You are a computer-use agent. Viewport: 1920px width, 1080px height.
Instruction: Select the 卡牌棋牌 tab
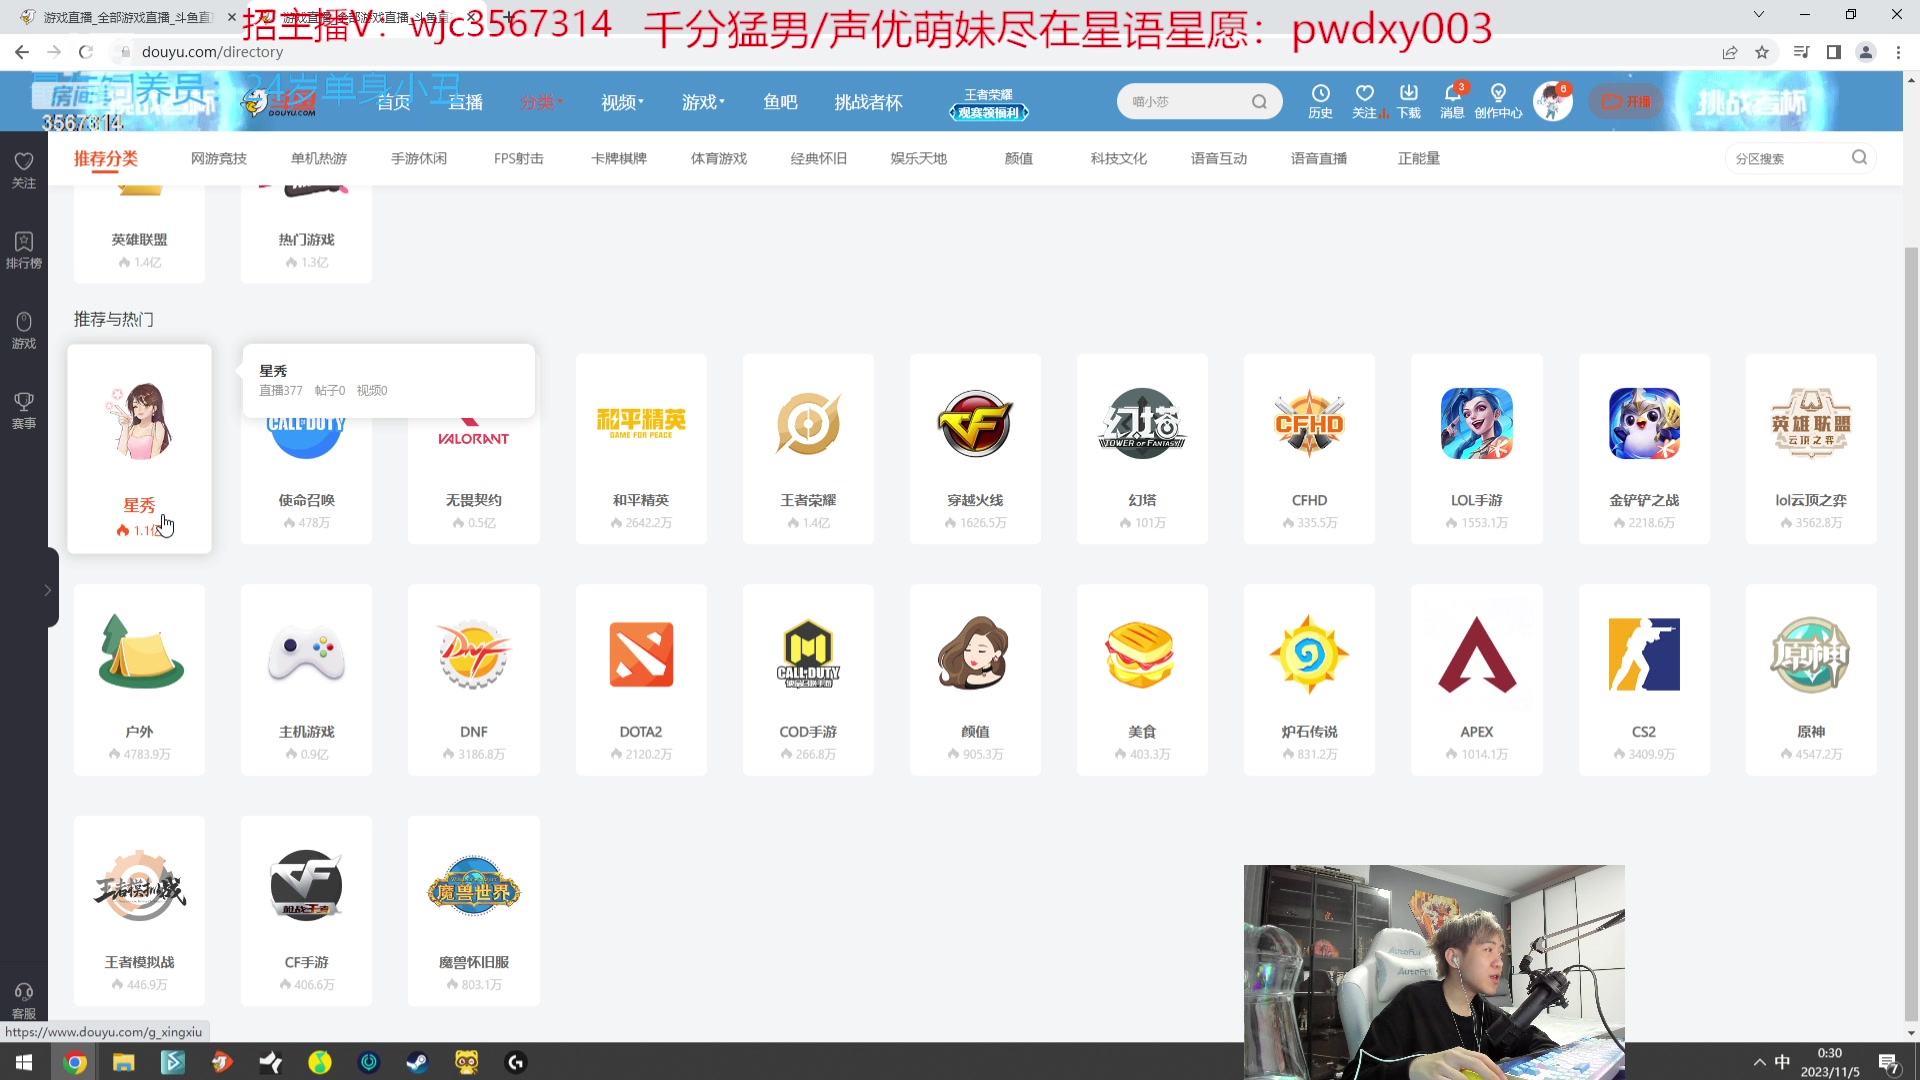tap(618, 159)
